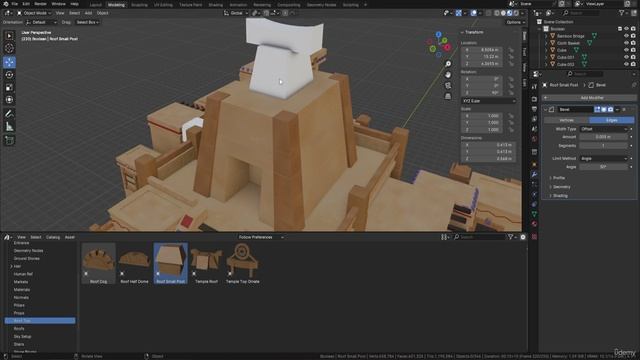The height and width of the screenshot is (360, 640).
Task: Hide Bamboo Bridge in viewport
Action: pyautogui.click(x=626, y=36)
